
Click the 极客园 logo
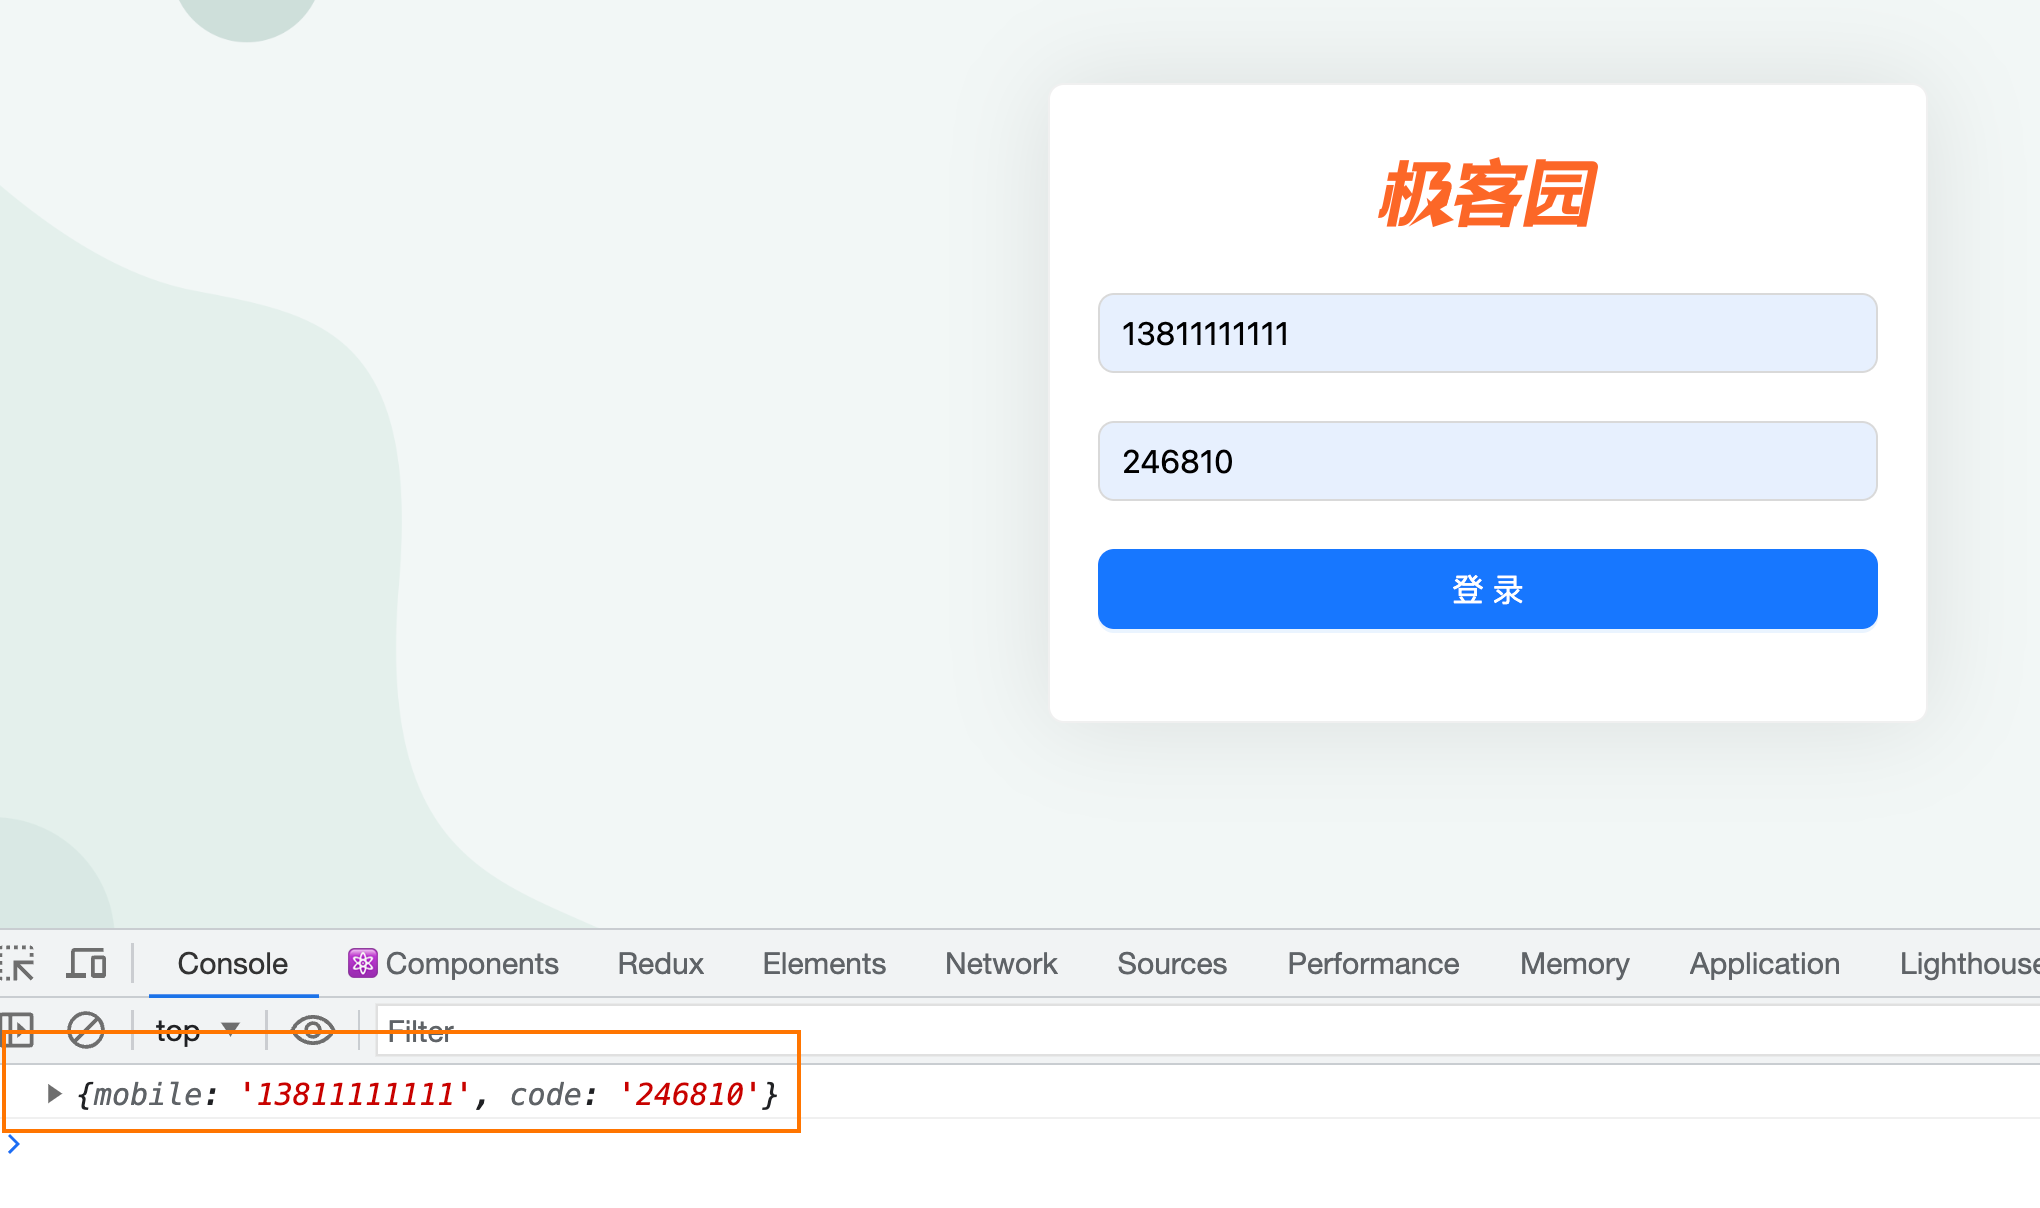[x=1487, y=193]
